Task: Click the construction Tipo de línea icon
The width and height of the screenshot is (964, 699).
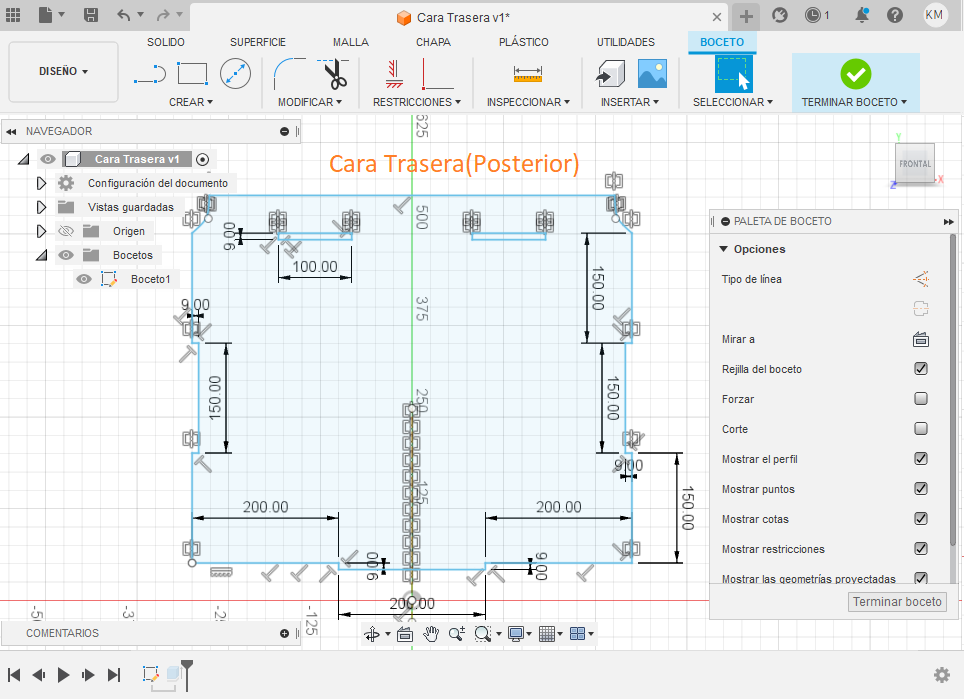Action: pyautogui.click(x=920, y=279)
